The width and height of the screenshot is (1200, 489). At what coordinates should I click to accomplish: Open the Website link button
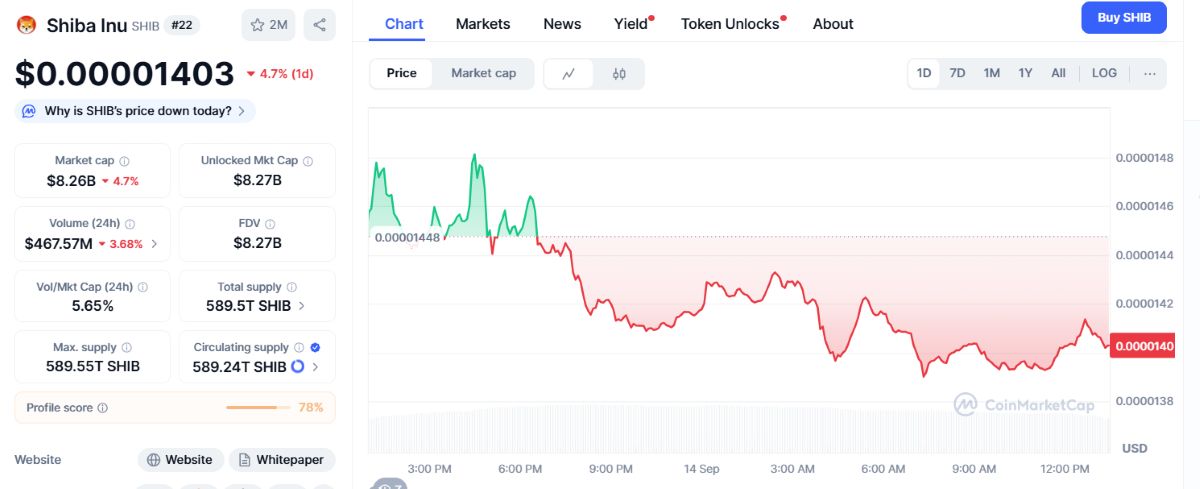pyautogui.click(x=180, y=460)
